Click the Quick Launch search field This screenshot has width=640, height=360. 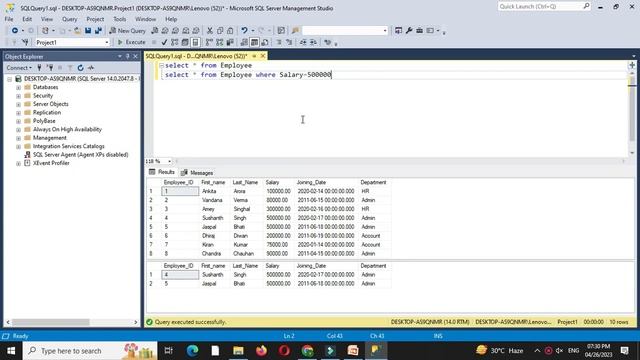pos(544,7)
